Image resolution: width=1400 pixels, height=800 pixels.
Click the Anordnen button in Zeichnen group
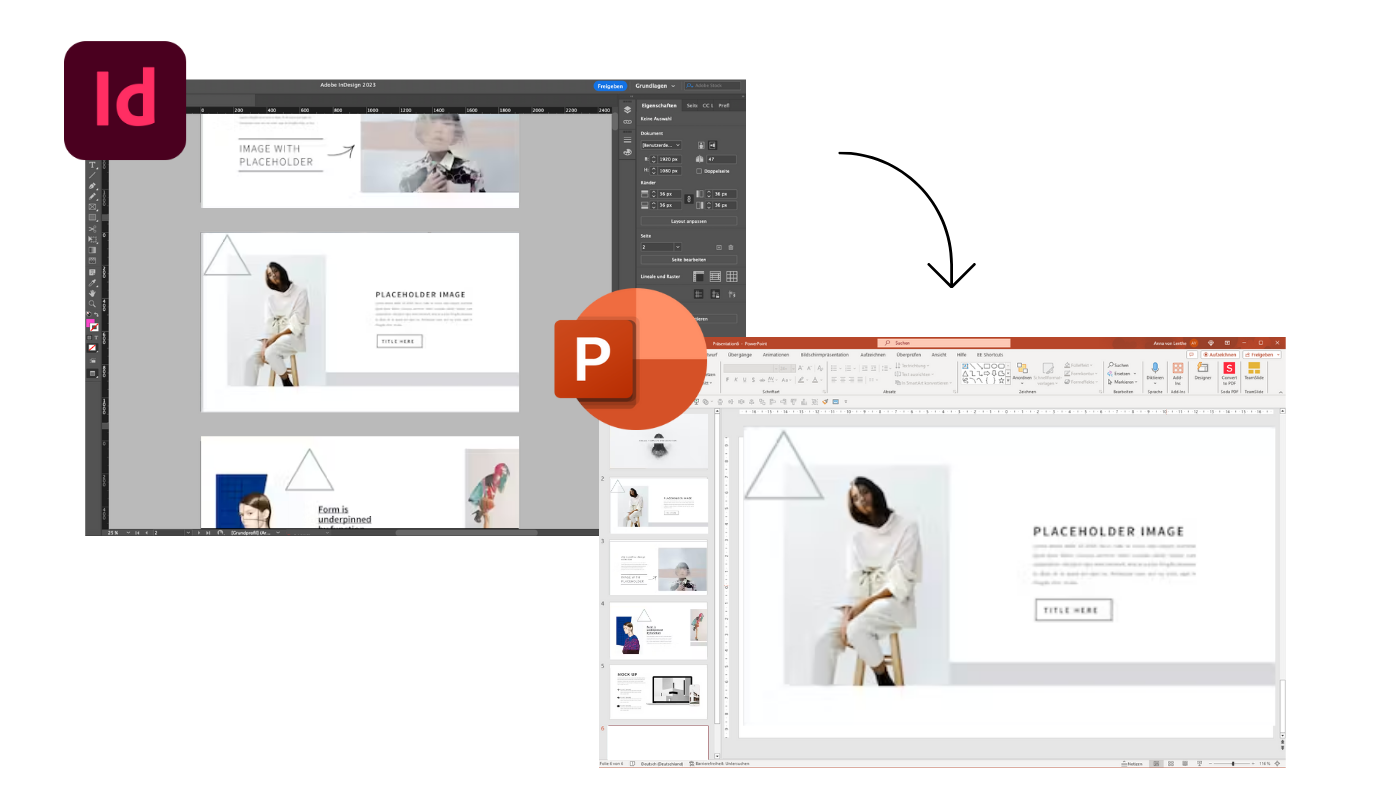pos(1022,373)
